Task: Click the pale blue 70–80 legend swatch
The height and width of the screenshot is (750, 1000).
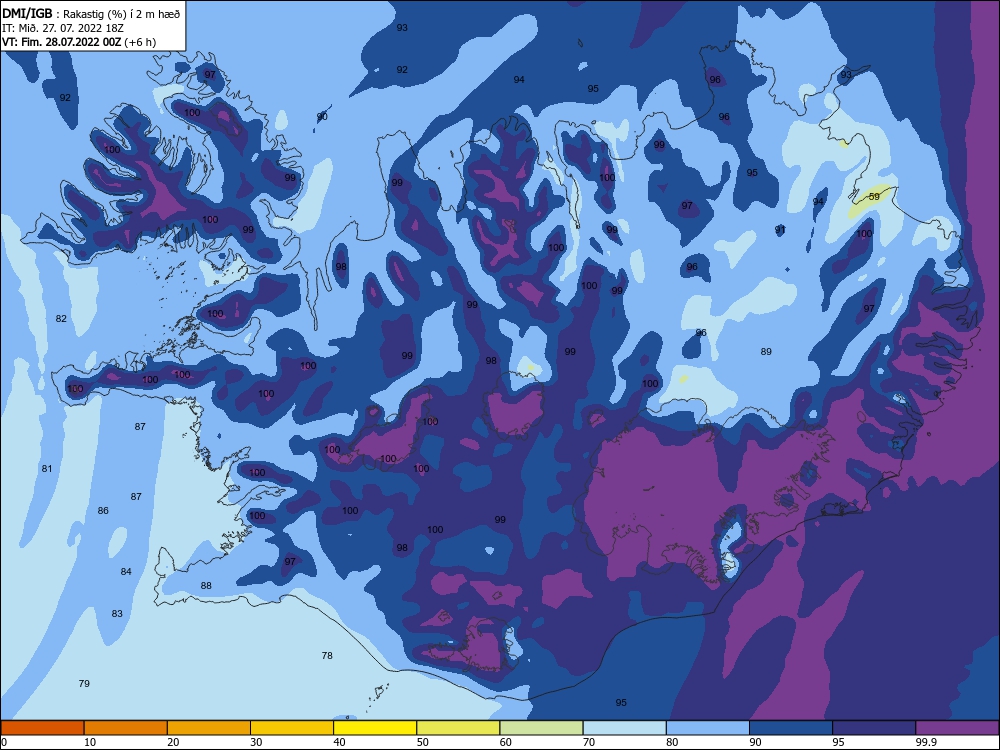Action: coord(624,728)
